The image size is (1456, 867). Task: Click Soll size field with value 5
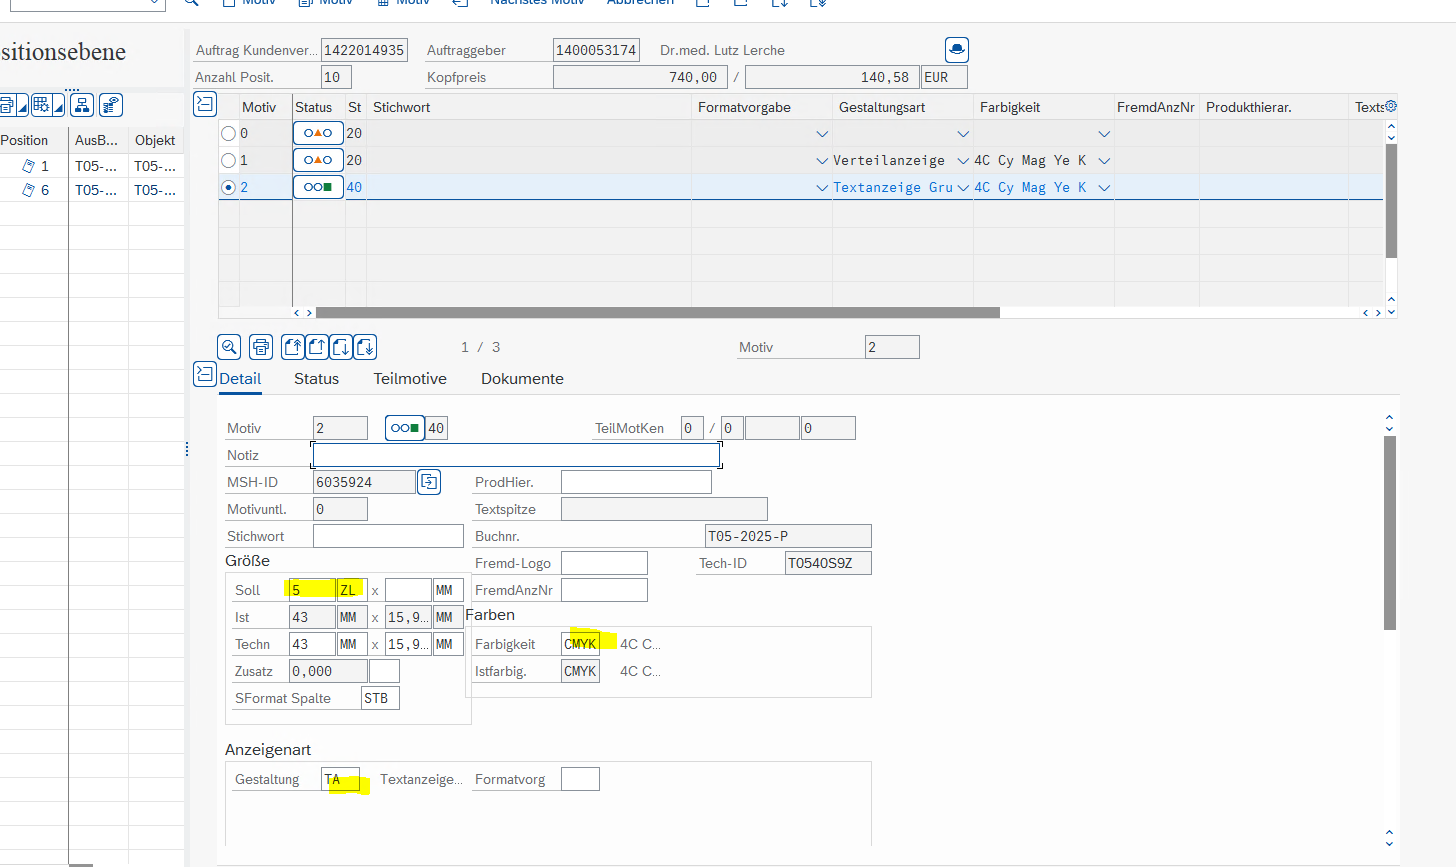(x=312, y=590)
